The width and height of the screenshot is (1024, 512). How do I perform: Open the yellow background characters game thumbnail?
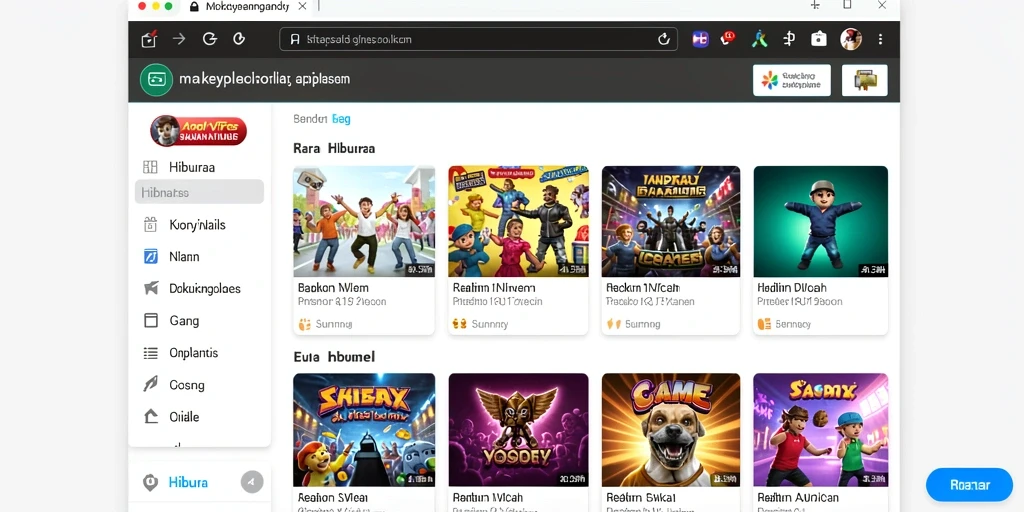click(518, 221)
